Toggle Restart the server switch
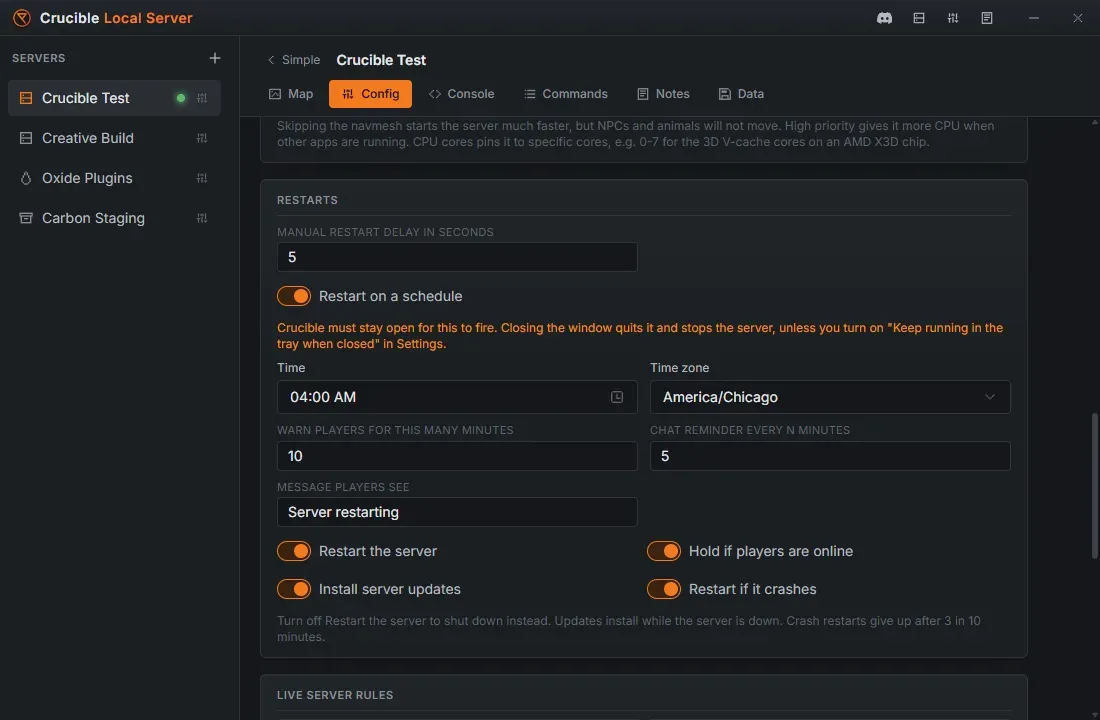The height and width of the screenshot is (720, 1100). pos(294,552)
